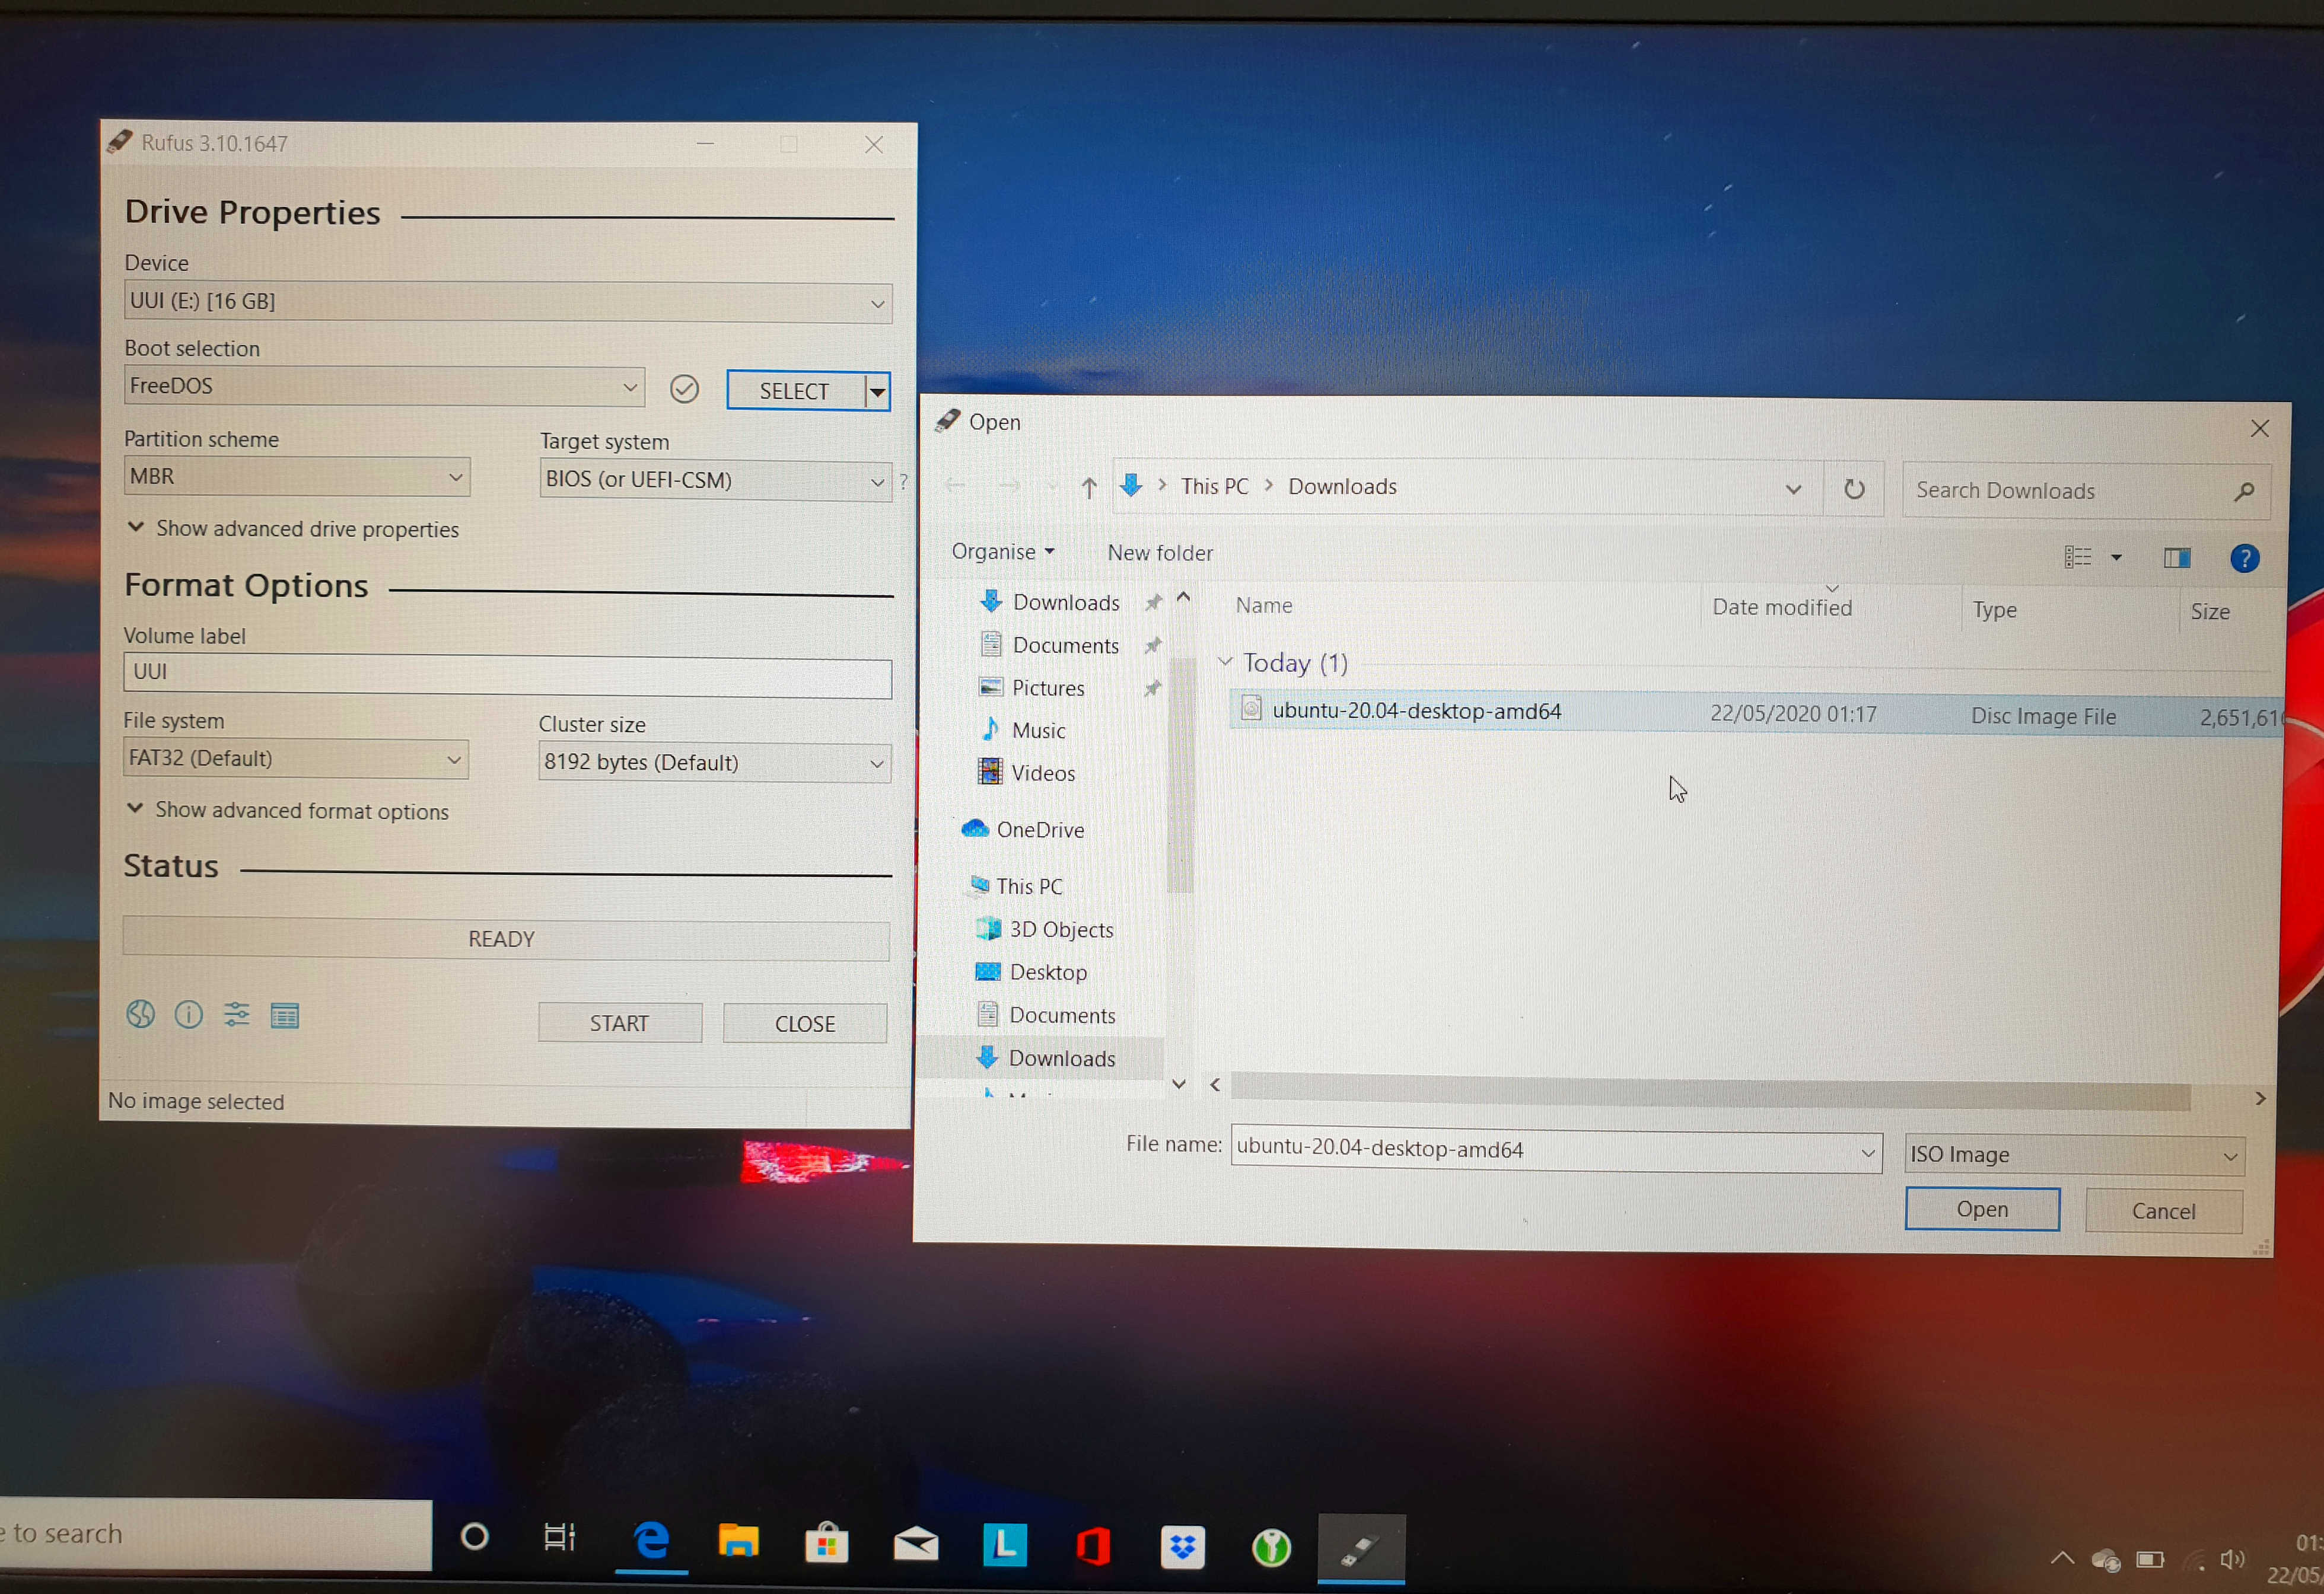Open Rufus settings sliders icon
Viewport: 2324px width, 1594px height.
tap(237, 1015)
